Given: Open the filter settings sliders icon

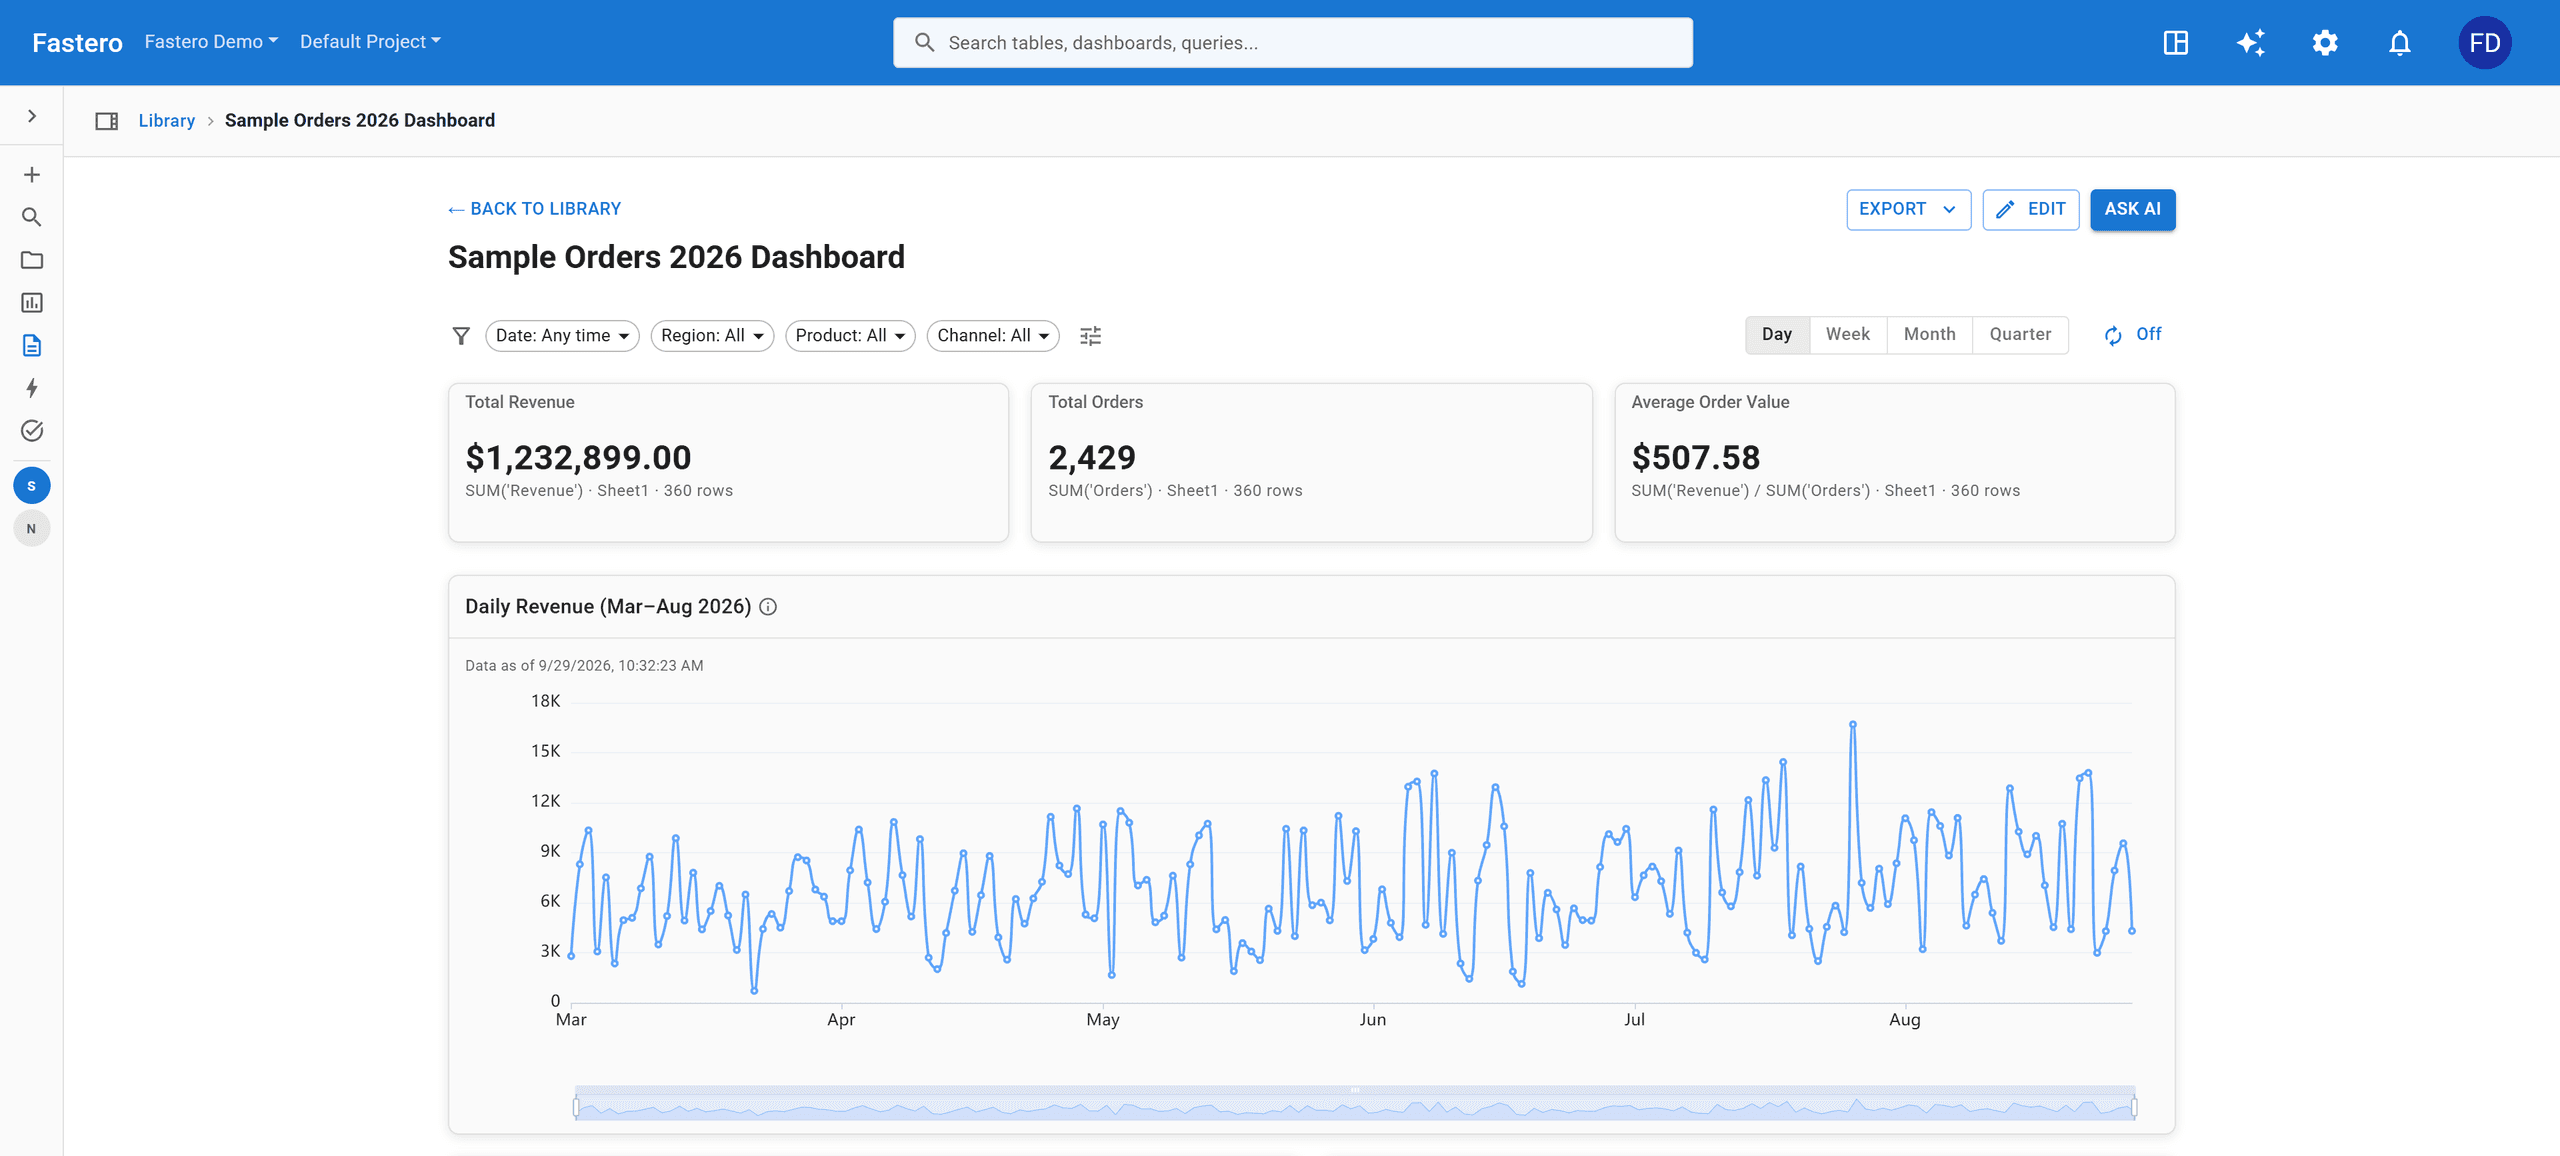Looking at the screenshot, I should 1091,335.
